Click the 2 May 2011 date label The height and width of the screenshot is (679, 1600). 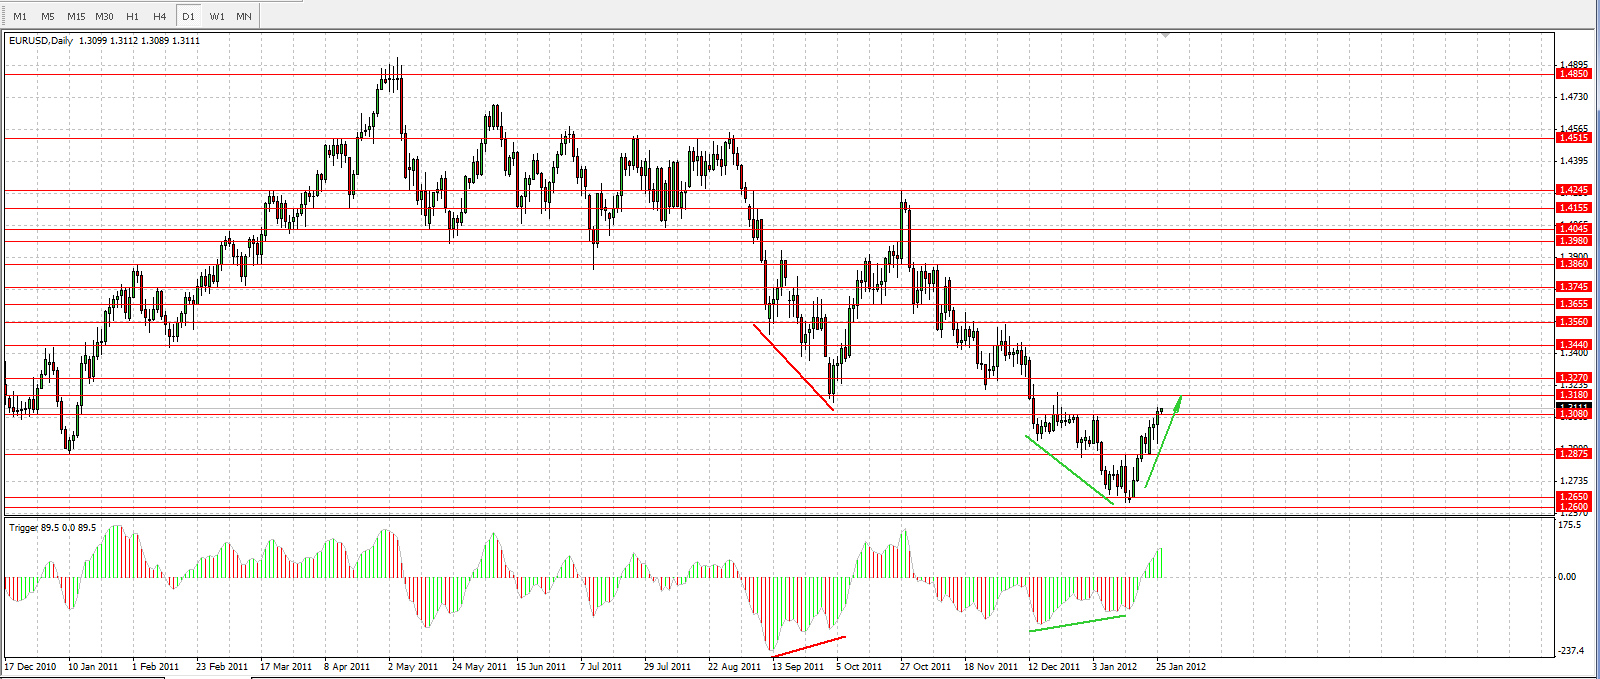[413, 667]
